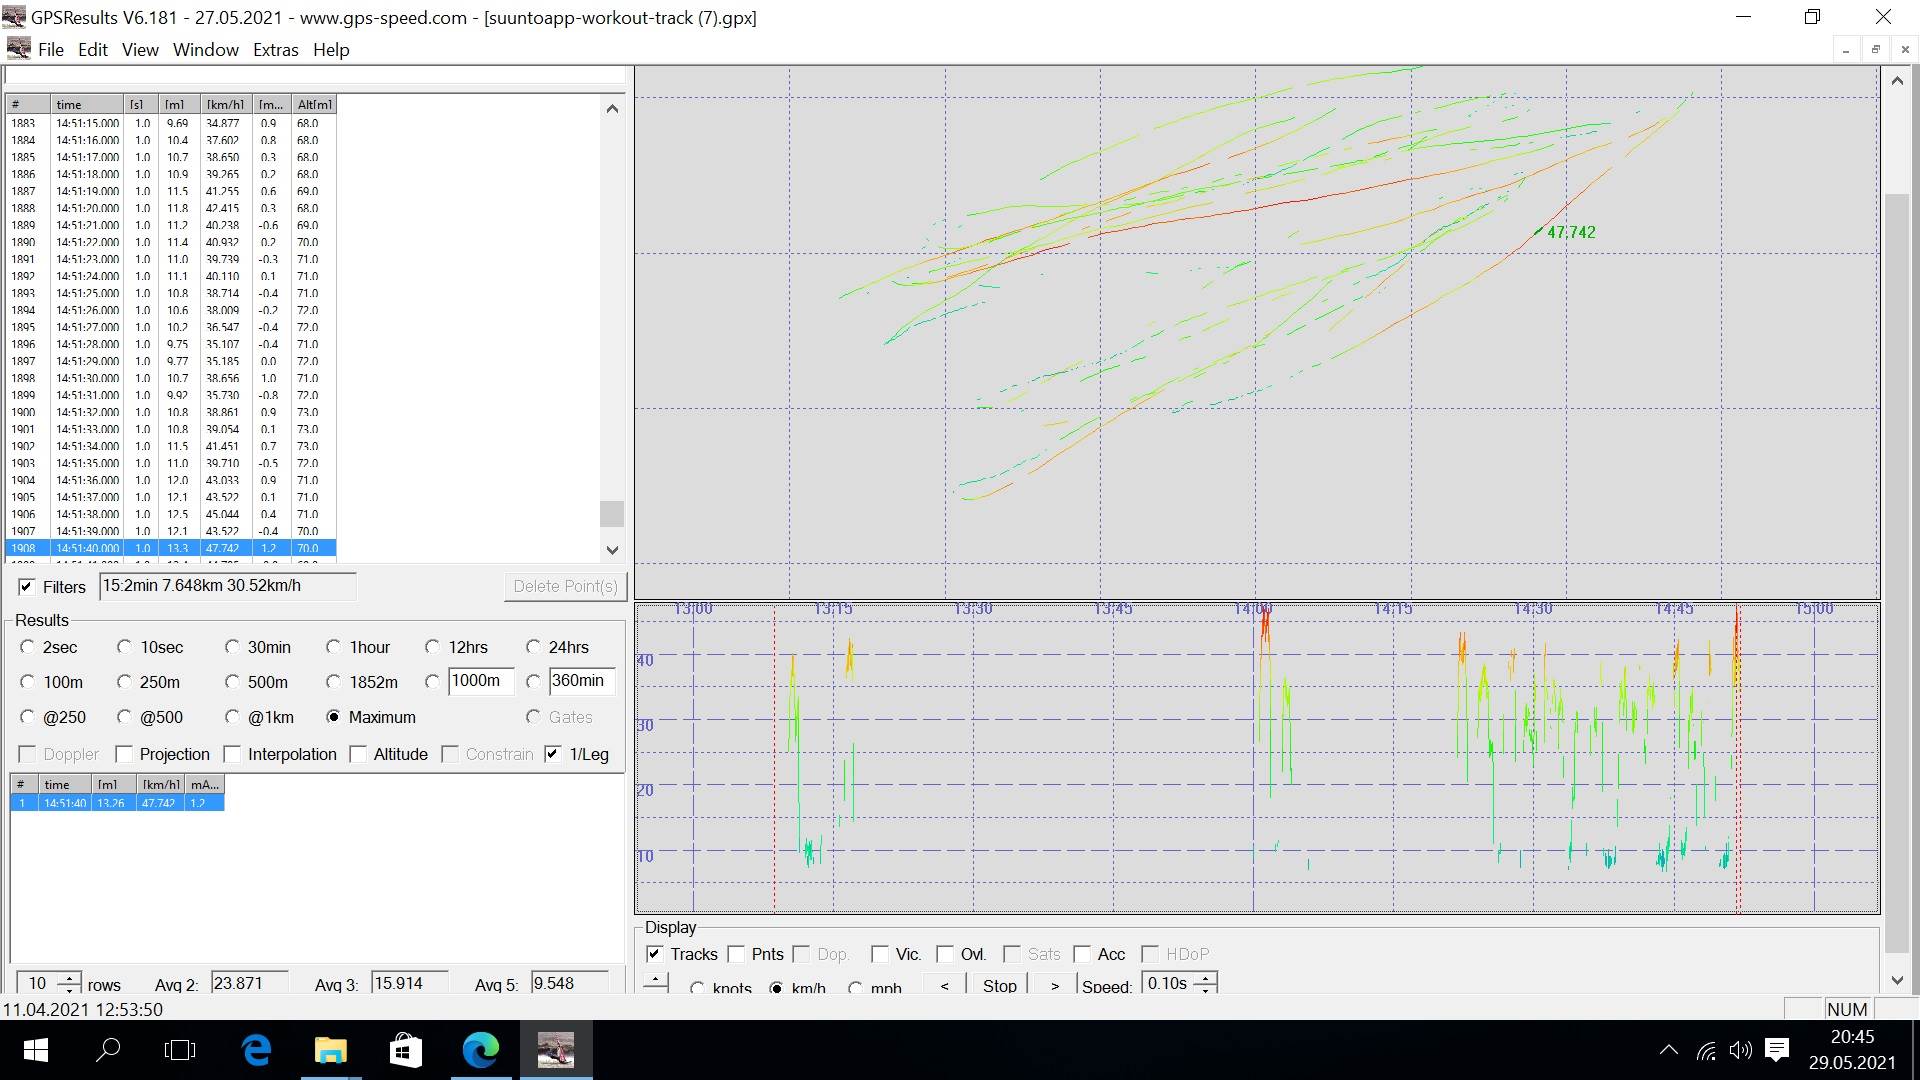Click the GPSResults taskbar icon

[555, 1050]
